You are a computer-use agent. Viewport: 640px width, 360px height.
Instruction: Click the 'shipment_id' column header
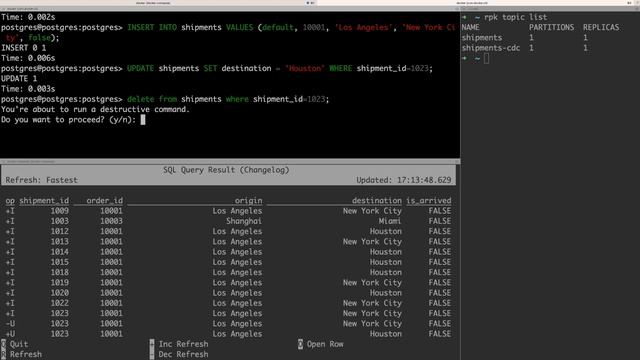point(44,200)
